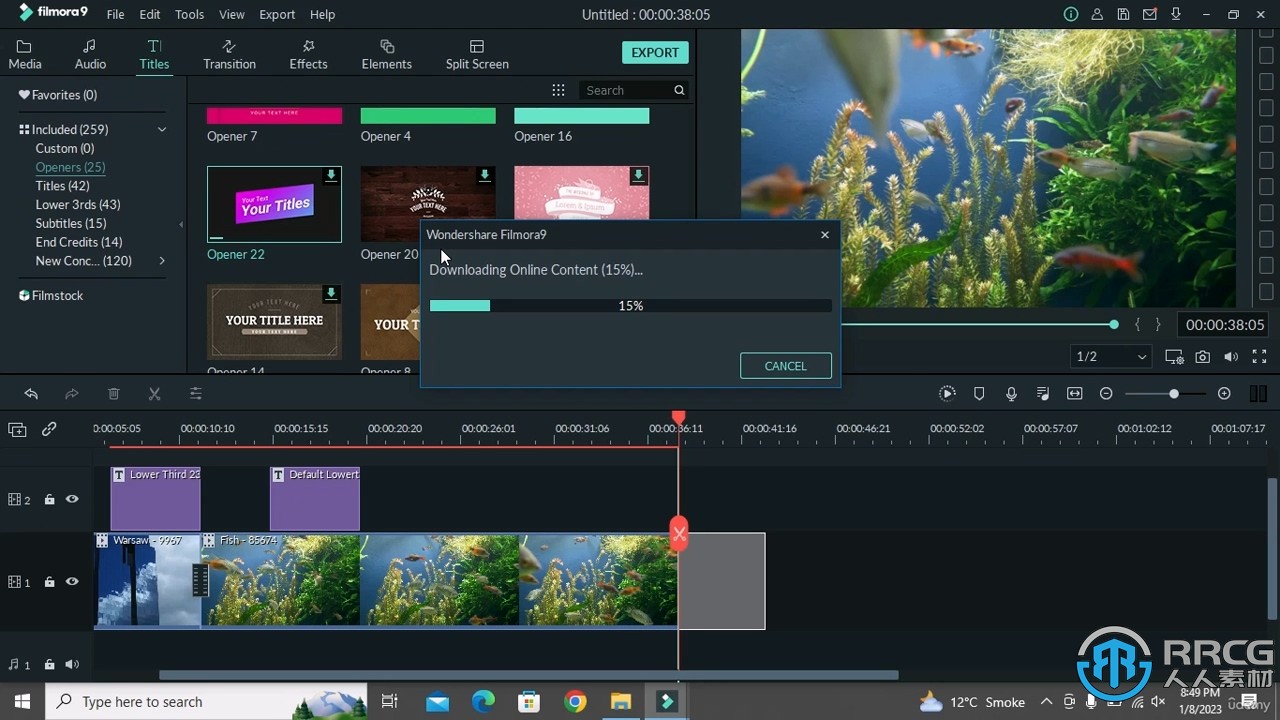Toggle the auto ripple link icon

click(x=49, y=429)
